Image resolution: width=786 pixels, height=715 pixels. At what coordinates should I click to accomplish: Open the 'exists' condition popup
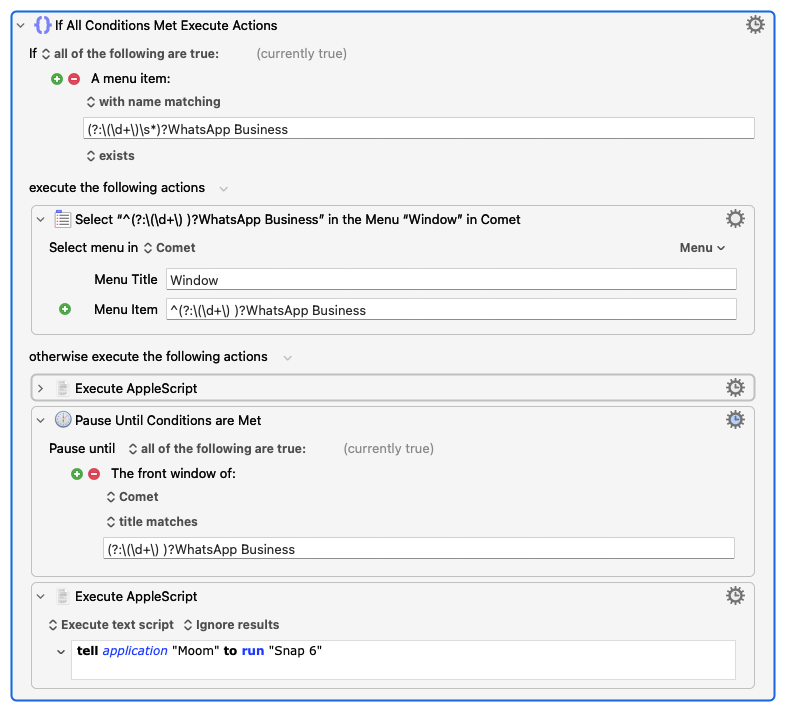click(x=110, y=155)
